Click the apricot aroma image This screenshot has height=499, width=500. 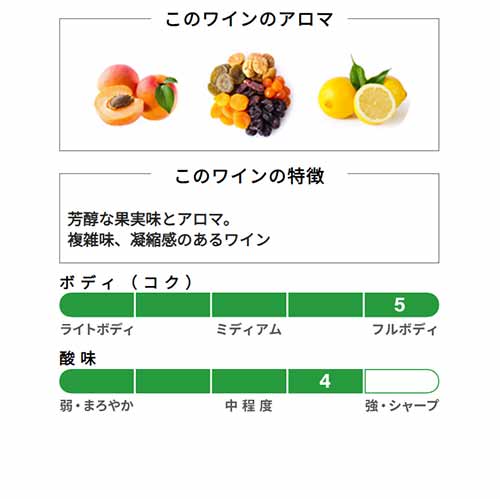click(136, 95)
